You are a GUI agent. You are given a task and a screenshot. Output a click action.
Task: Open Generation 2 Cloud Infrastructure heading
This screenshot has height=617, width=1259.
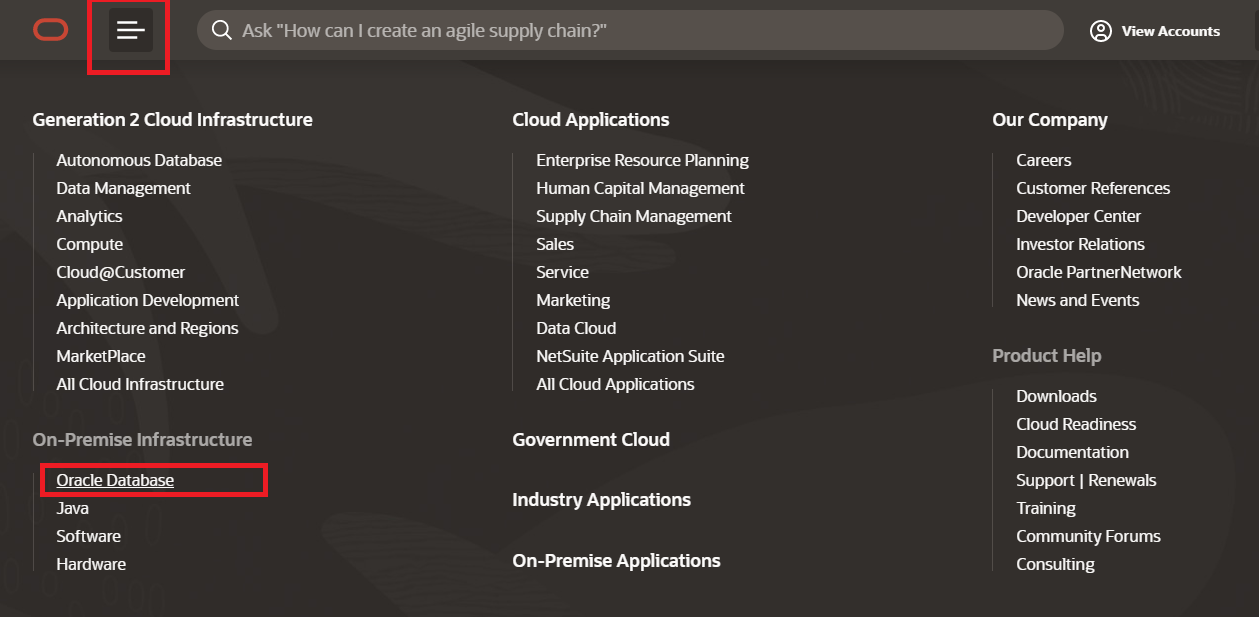[x=172, y=120]
